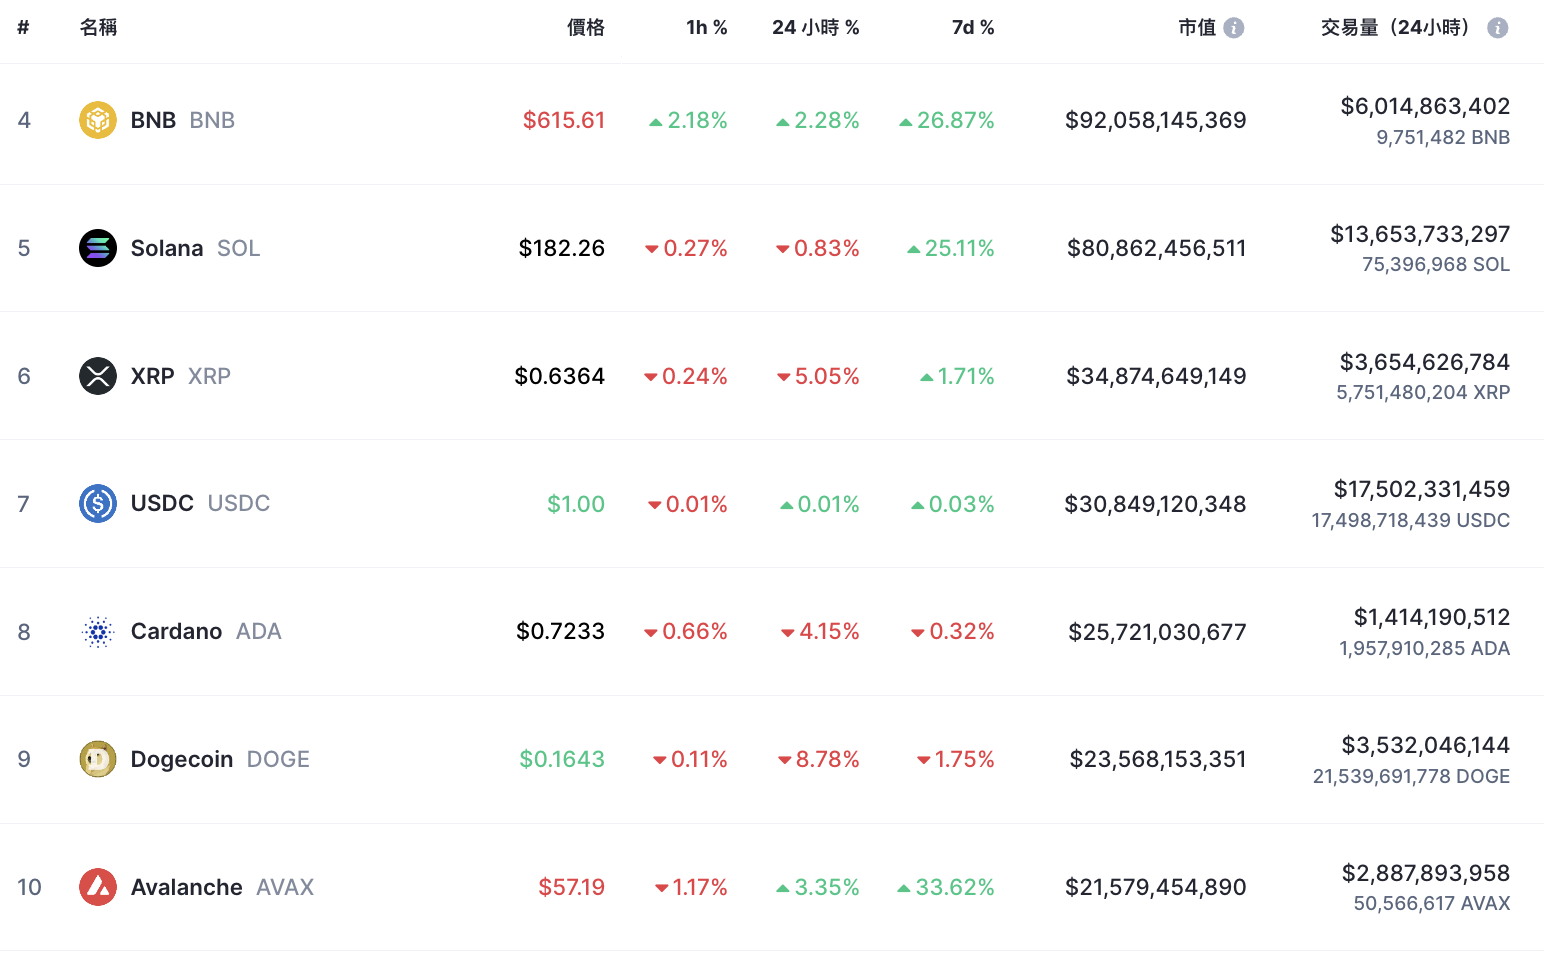Sort by the # rank column header
This screenshot has width=1544, height=958.
tap(23, 28)
